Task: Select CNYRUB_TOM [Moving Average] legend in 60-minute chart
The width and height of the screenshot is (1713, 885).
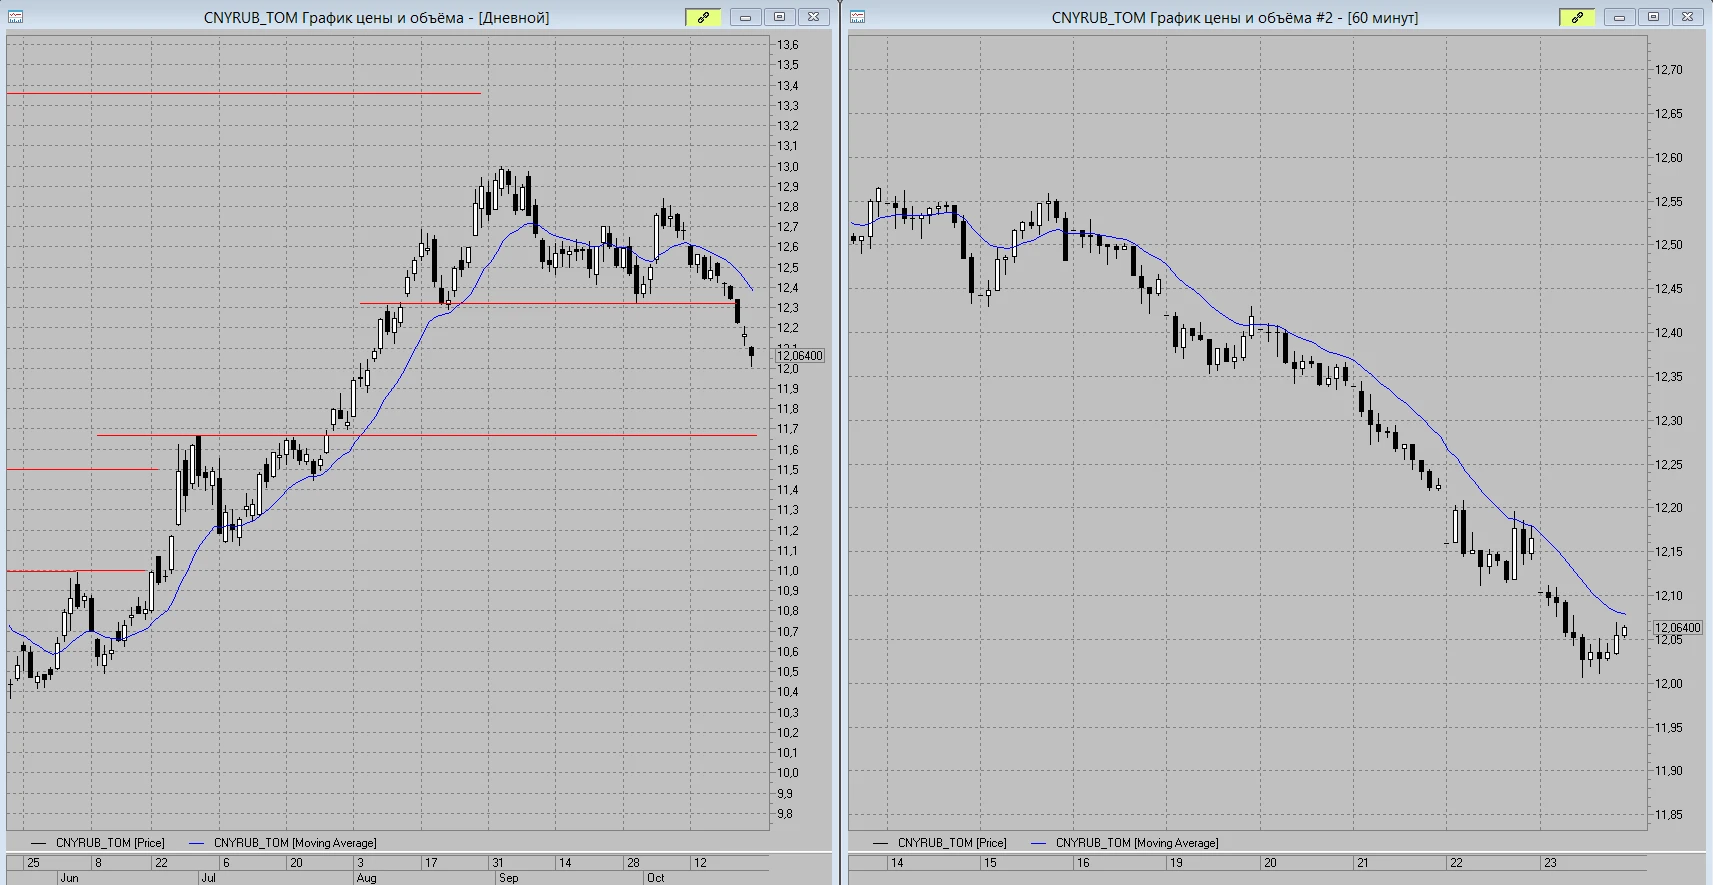Action: (1137, 843)
